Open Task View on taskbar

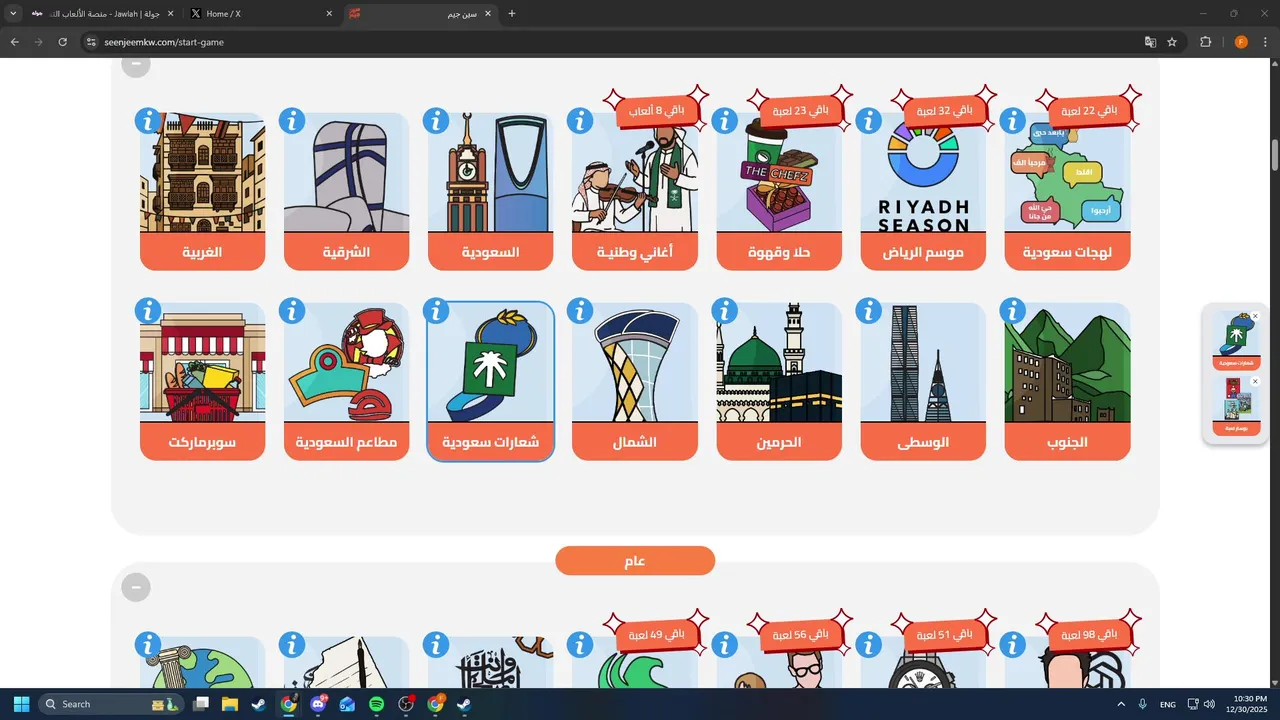[201, 704]
